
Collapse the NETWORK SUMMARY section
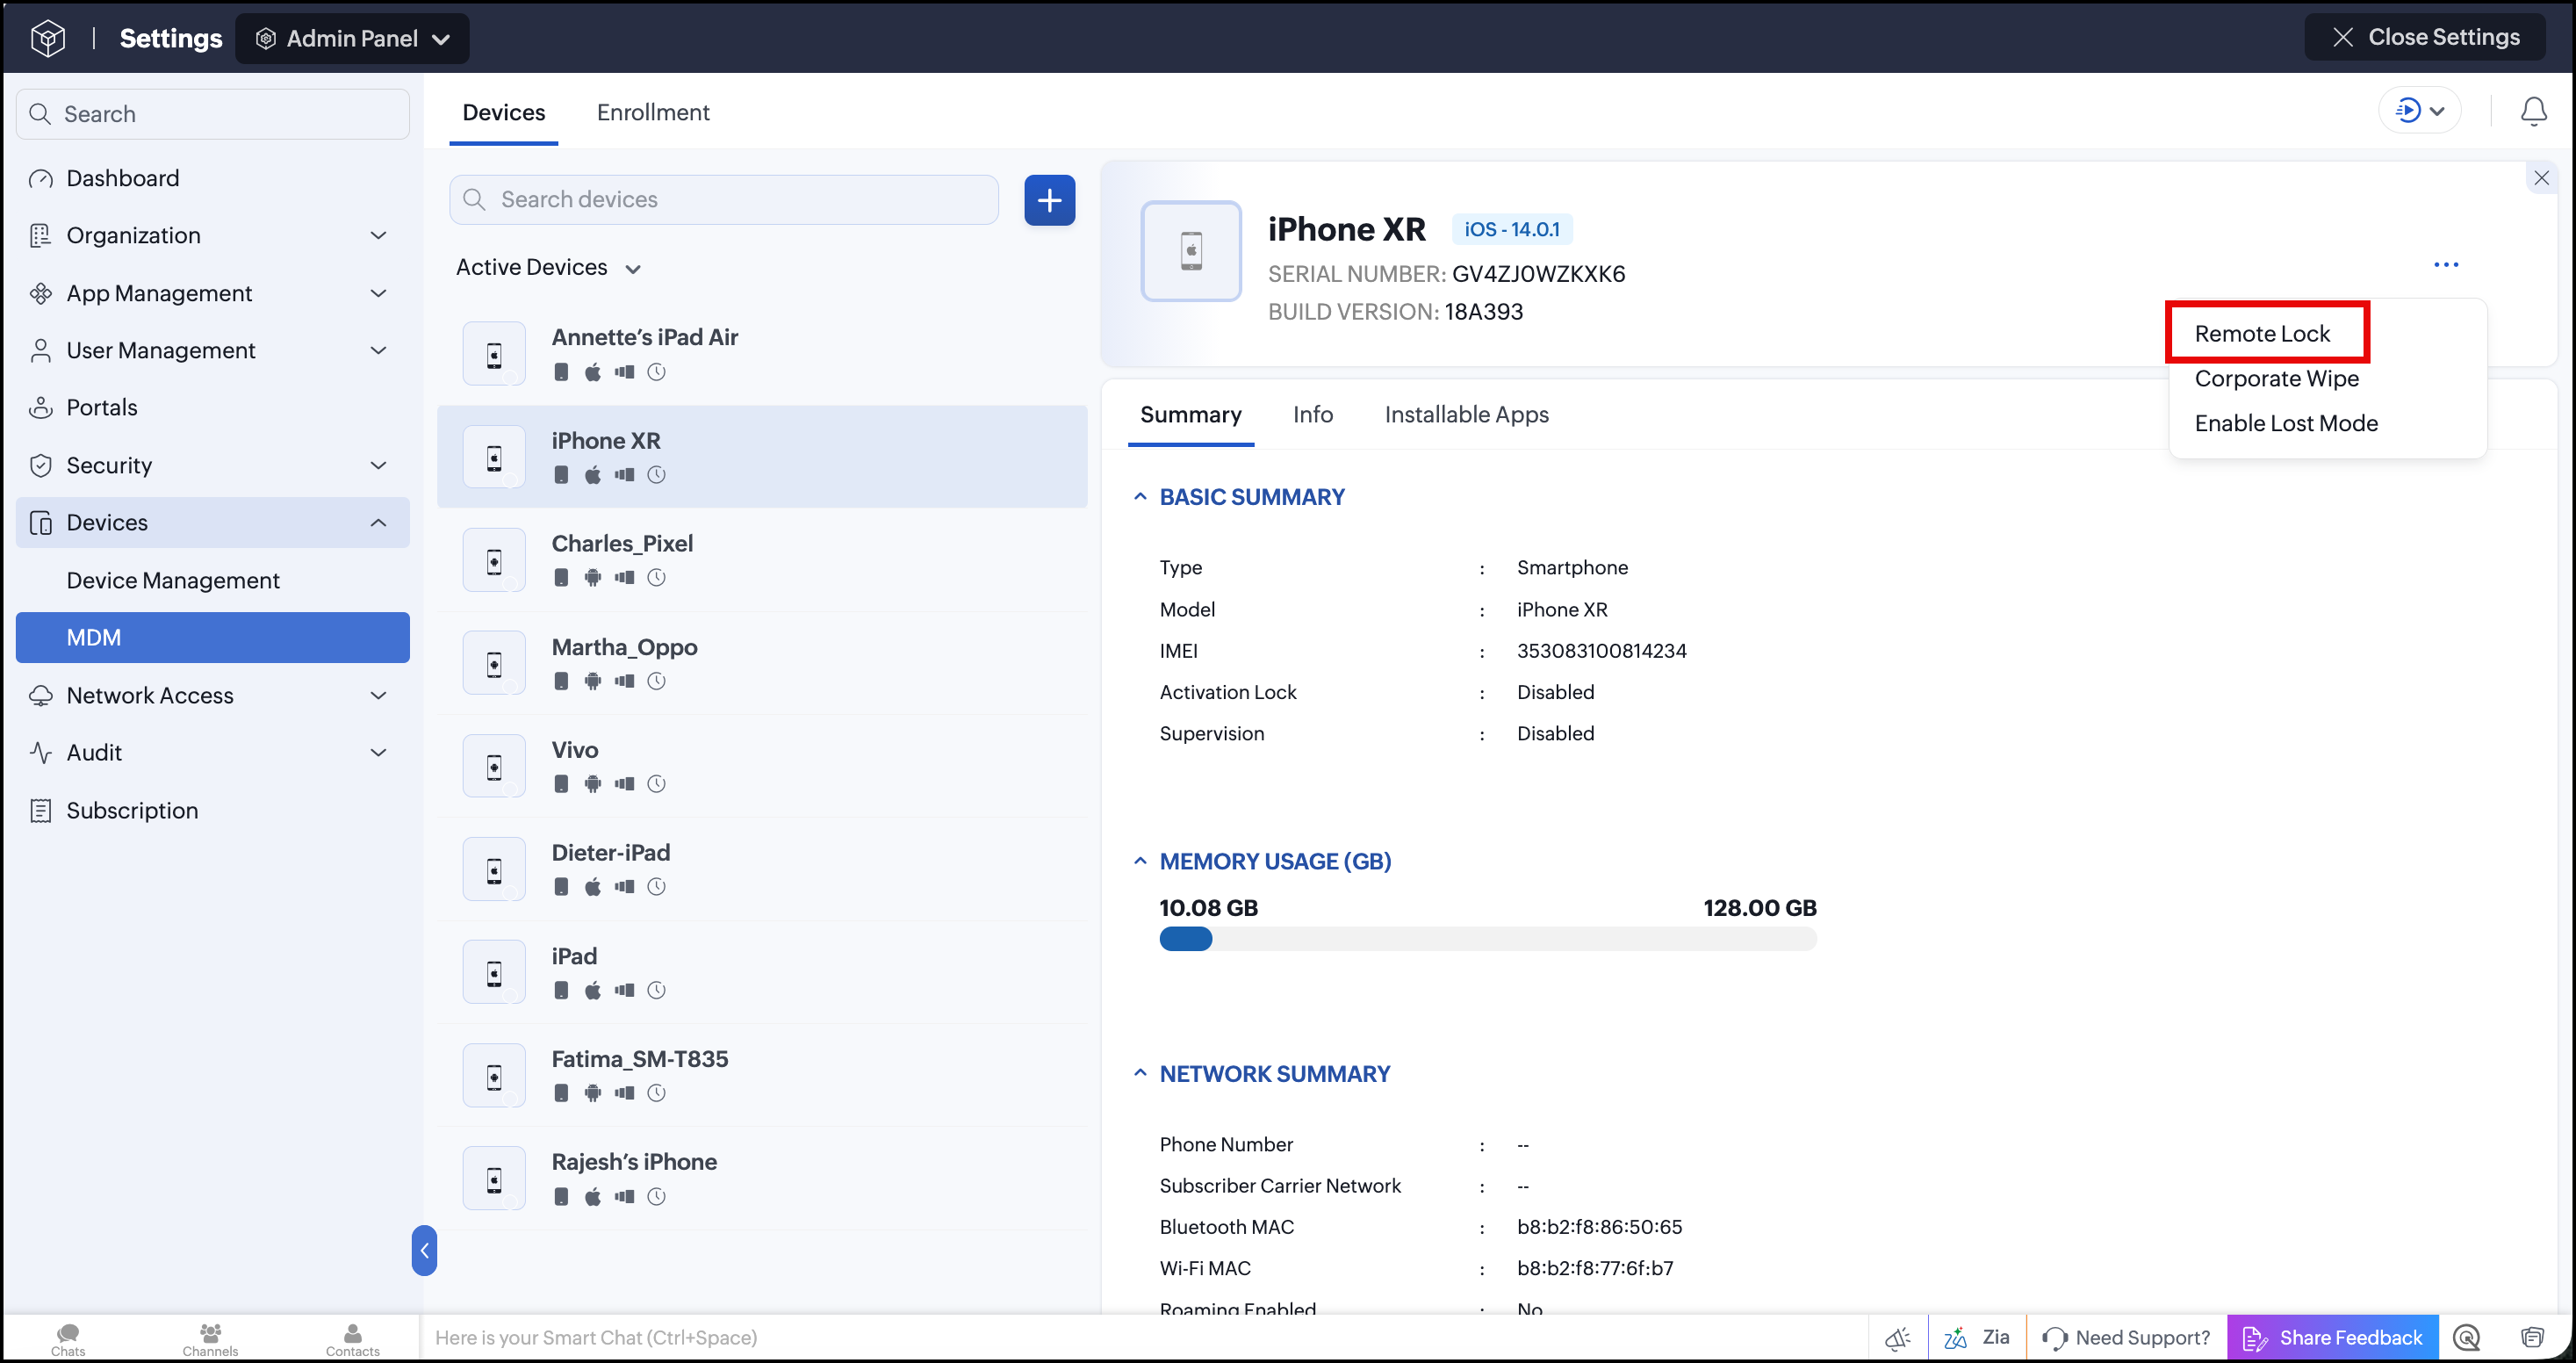point(1139,1073)
